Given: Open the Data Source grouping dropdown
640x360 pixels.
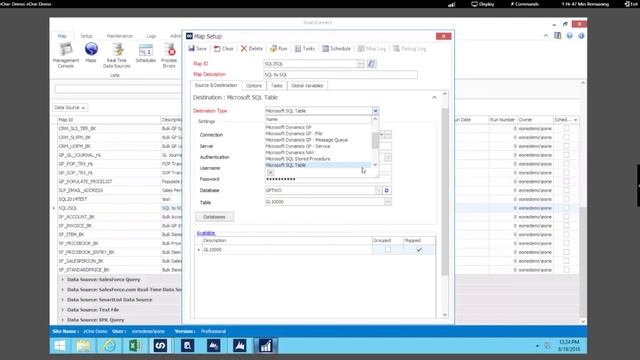Looking at the screenshot, I should (x=70, y=107).
